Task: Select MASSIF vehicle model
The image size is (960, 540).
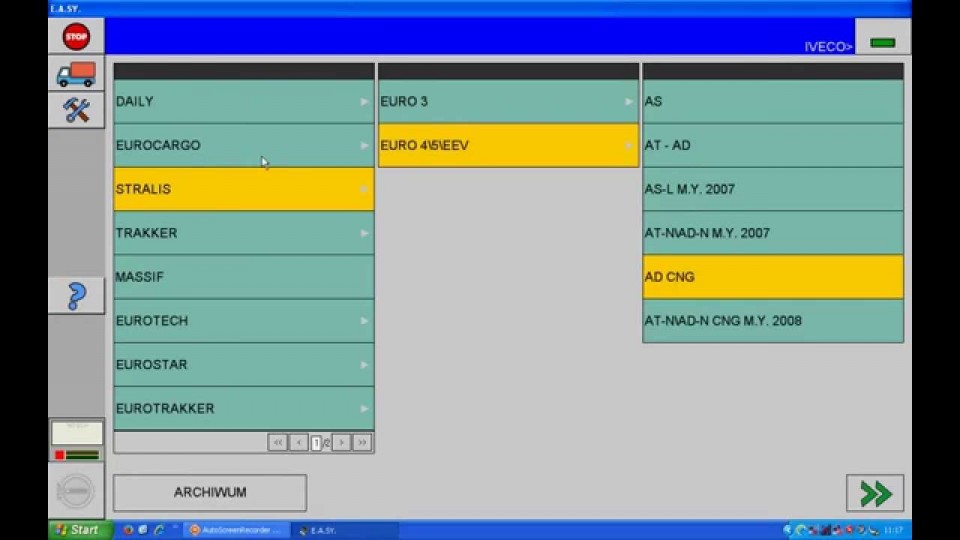Action: [x=244, y=277]
